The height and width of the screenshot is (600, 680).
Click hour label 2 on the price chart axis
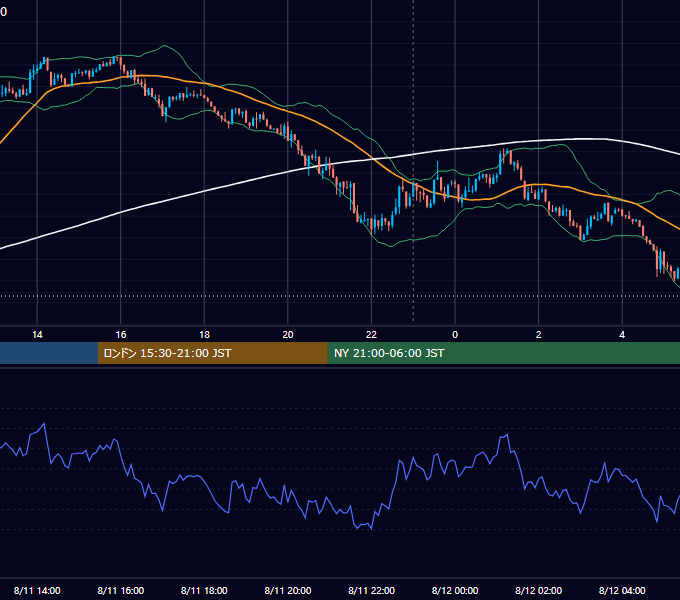tap(539, 335)
